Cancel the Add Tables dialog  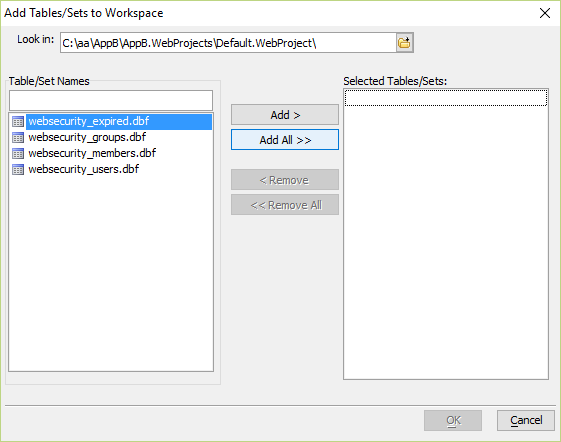[526, 420]
